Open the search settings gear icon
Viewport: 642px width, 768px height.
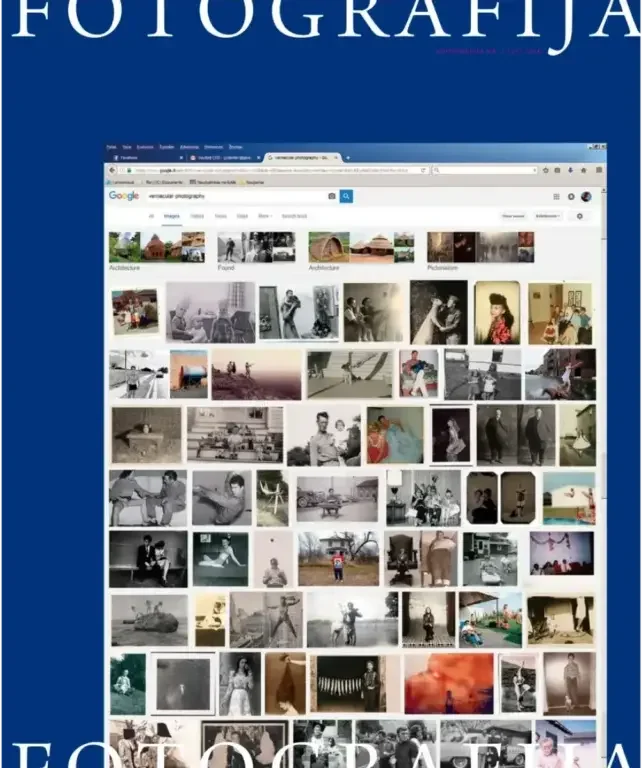pyautogui.click(x=580, y=216)
